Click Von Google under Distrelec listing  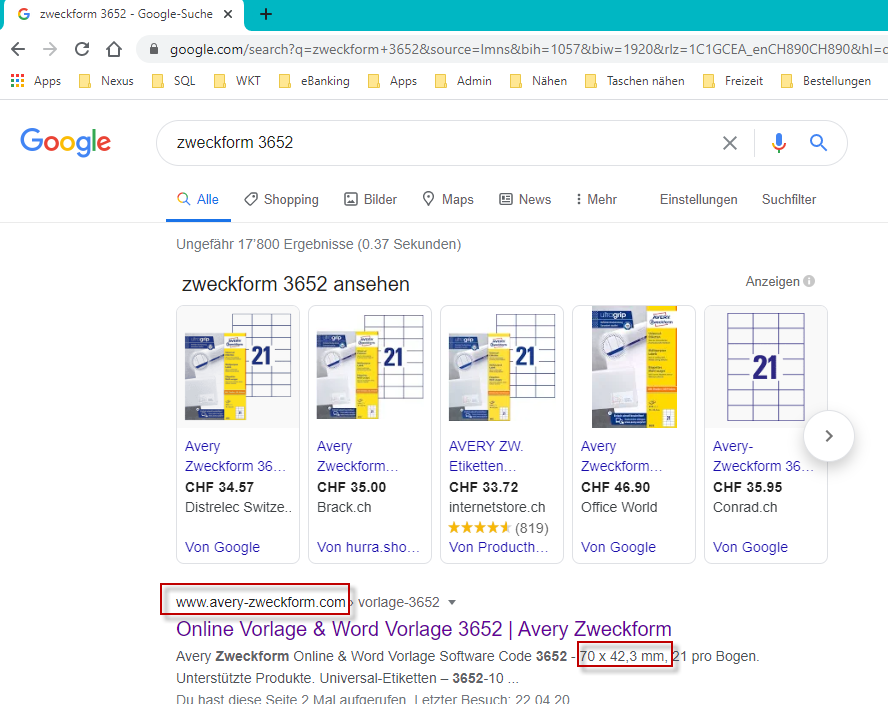pos(222,547)
